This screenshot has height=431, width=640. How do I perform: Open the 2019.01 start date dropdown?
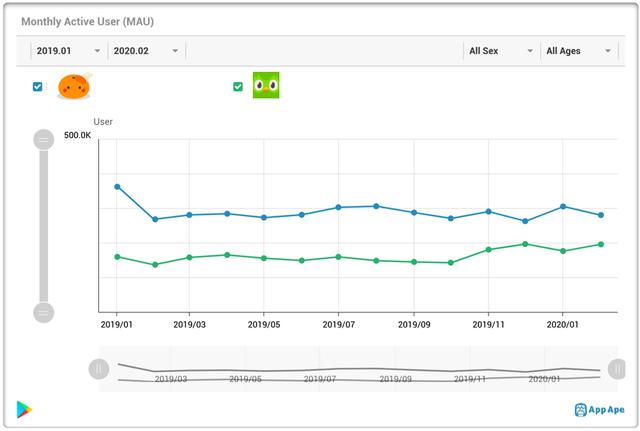click(67, 51)
